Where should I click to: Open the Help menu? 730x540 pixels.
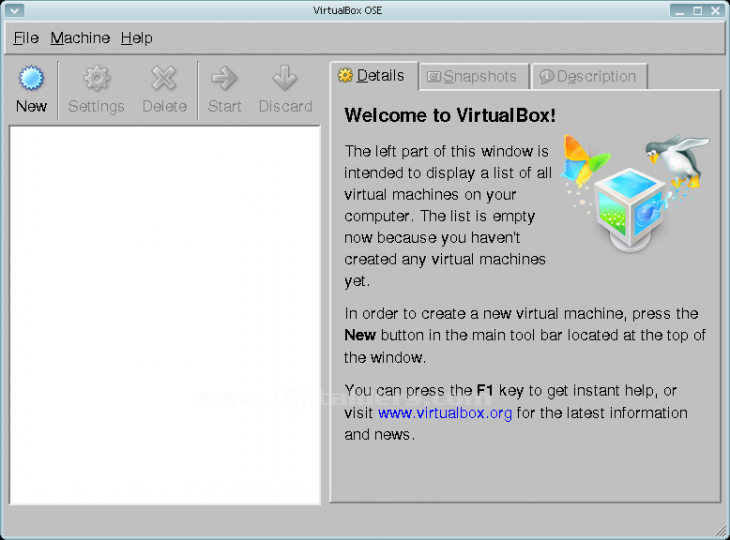coord(136,38)
